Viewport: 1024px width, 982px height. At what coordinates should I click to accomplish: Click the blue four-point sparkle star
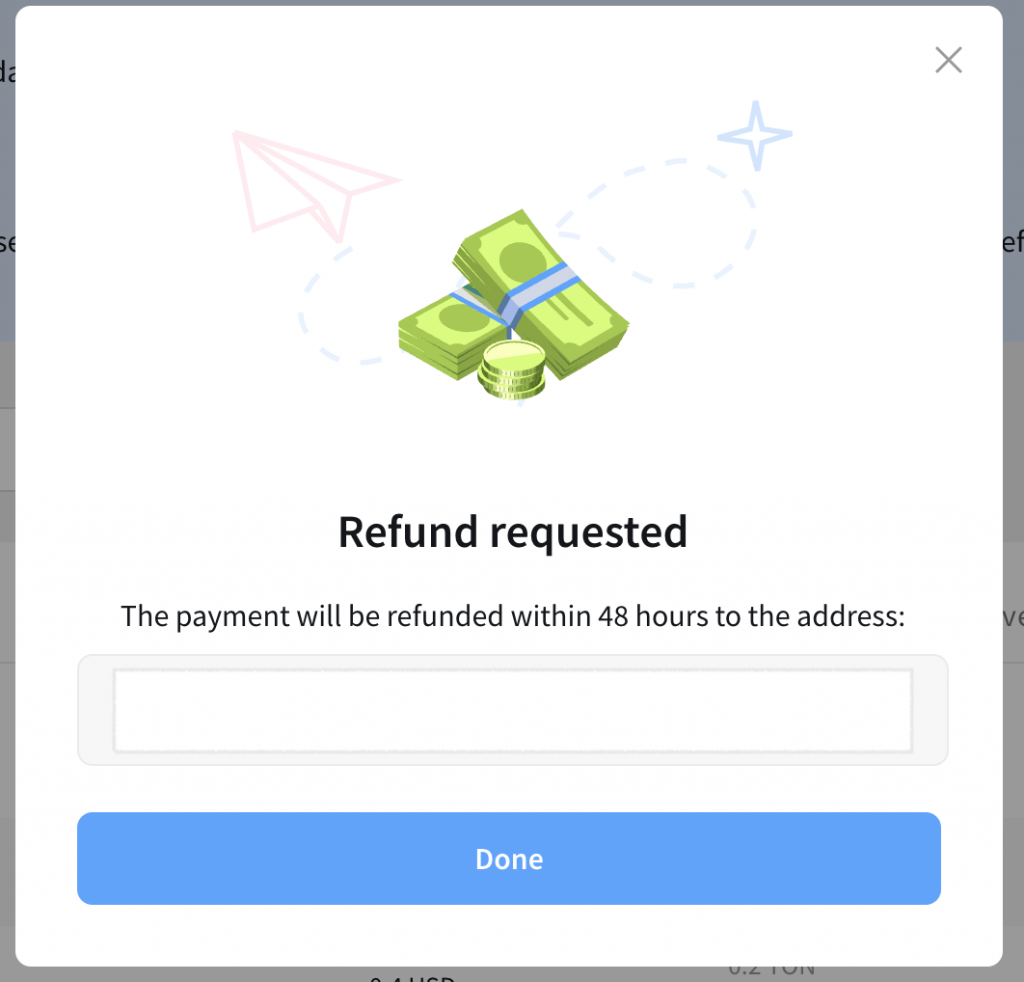[x=755, y=135]
